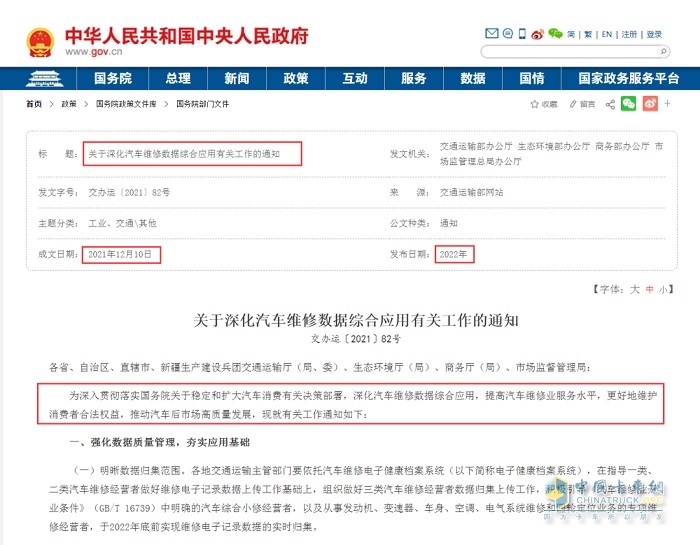Set font size to 中
This screenshot has height=545, width=700.
(x=650, y=289)
